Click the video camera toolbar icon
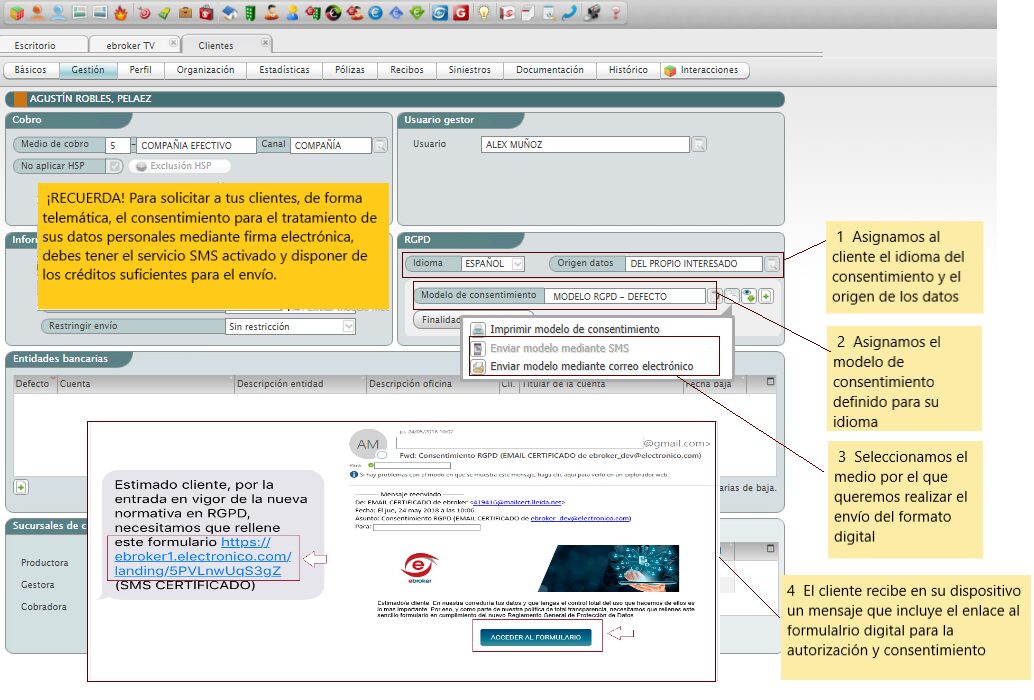Image resolution: width=1034 pixels, height=700 pixels. coord(593,13)
